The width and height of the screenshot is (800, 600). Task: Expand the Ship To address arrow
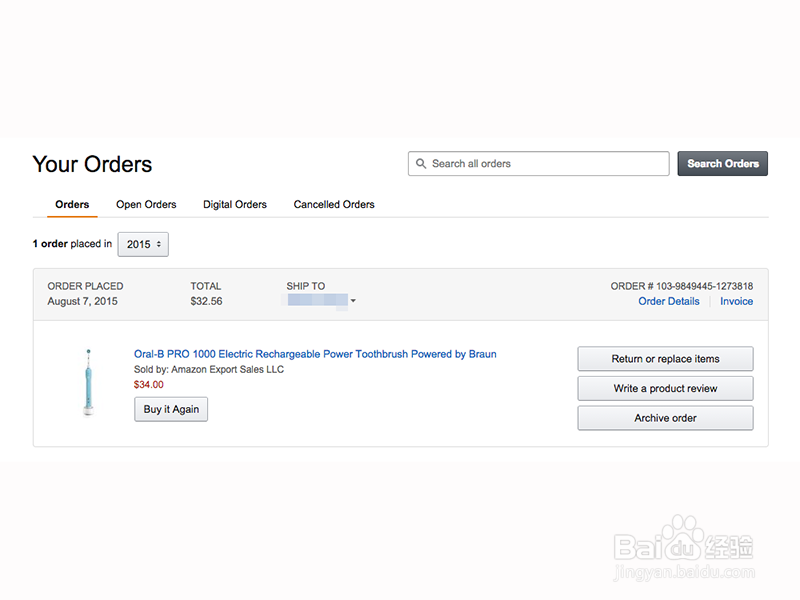353,301
